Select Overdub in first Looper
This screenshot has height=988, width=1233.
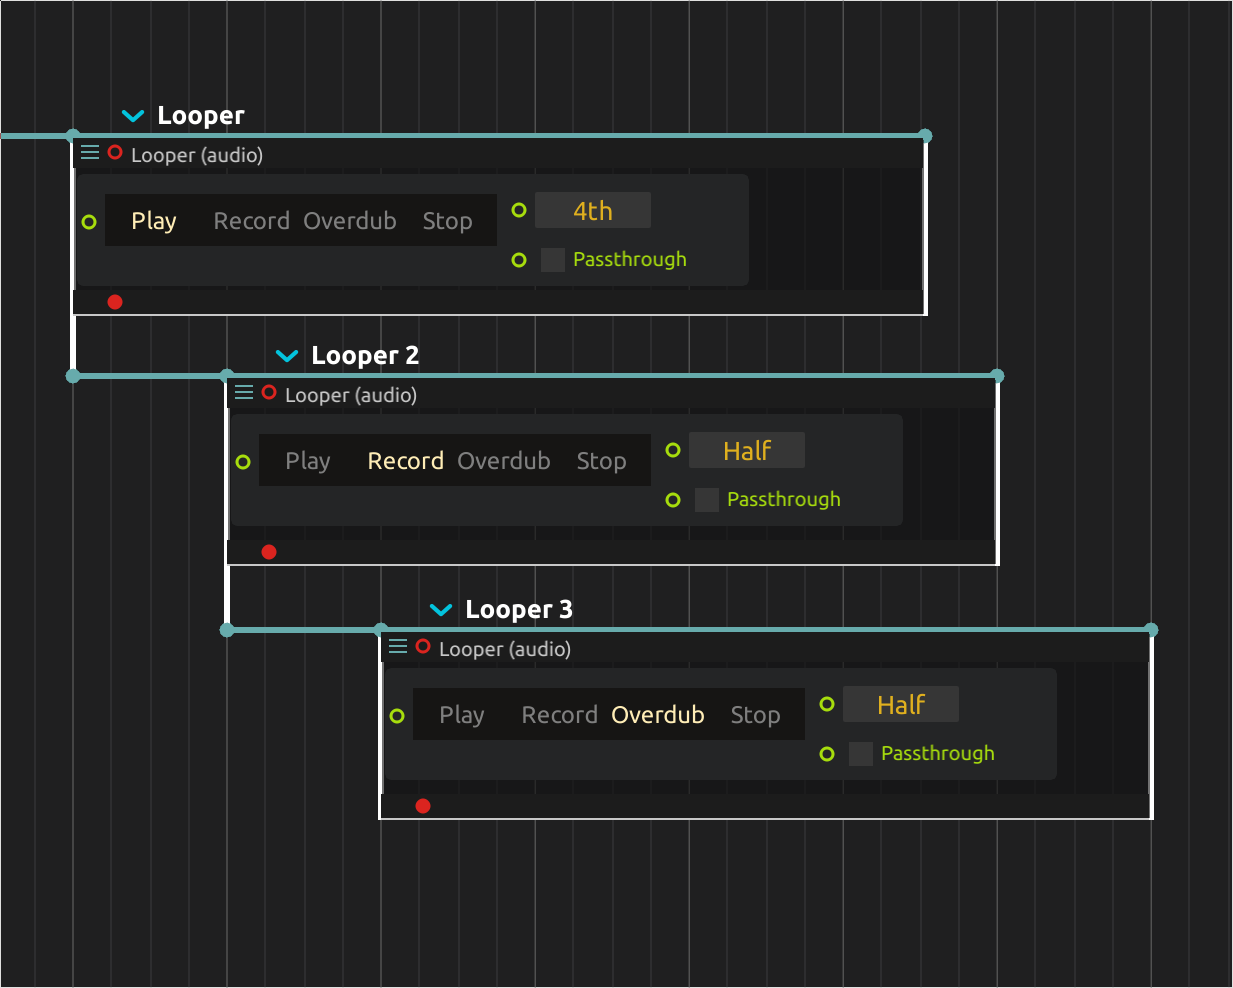[x=350, y=221]
